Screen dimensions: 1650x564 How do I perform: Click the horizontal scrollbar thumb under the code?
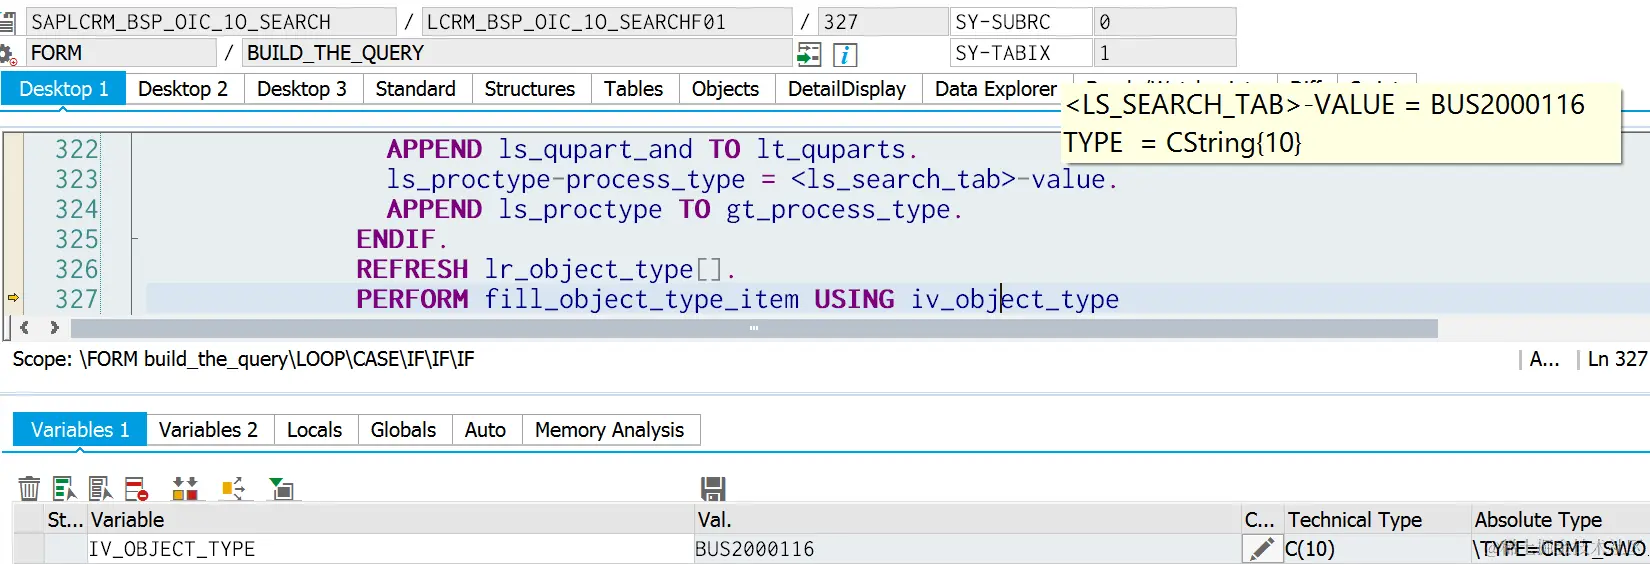[754, 328]
